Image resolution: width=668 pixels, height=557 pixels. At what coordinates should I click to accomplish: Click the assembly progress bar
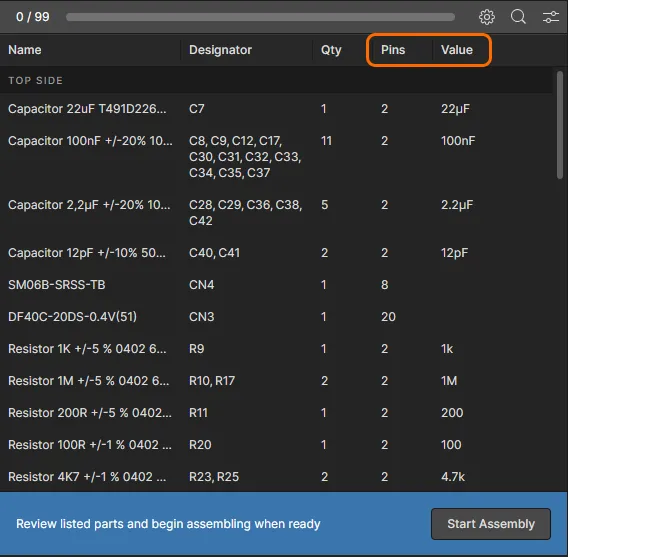click(260, 17)
